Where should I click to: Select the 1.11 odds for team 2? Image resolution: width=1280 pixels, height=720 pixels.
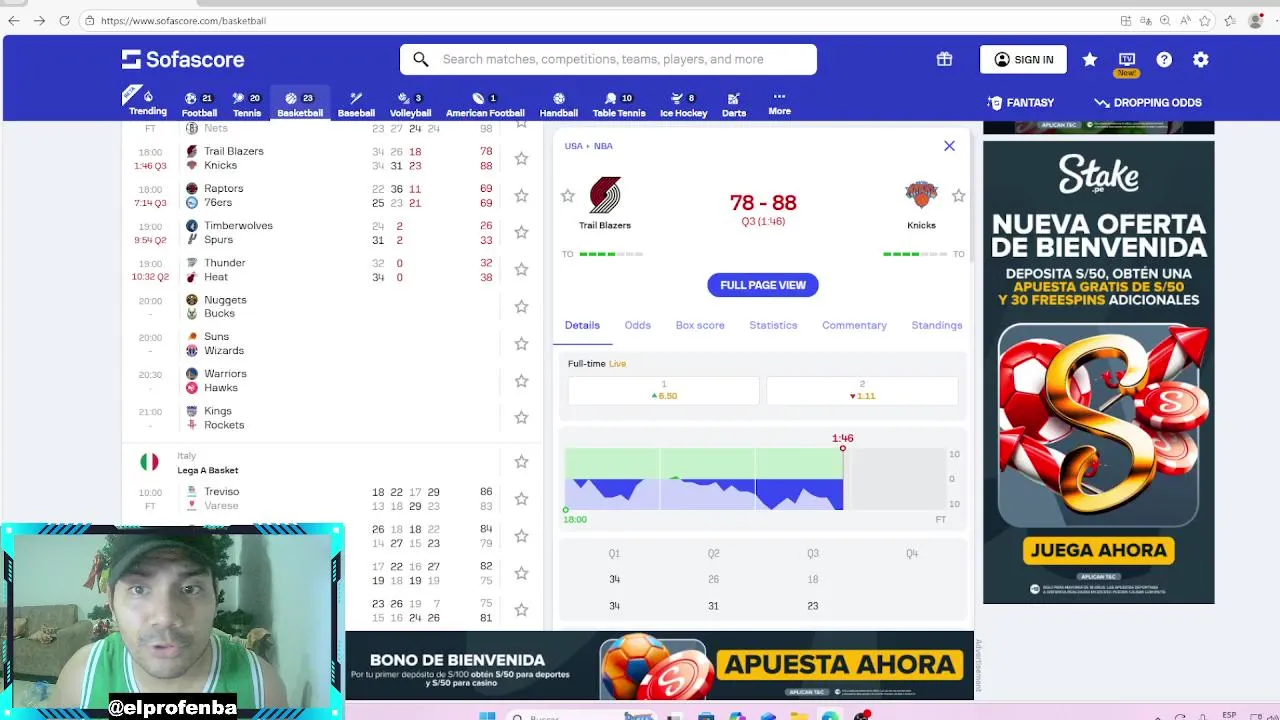862,390
